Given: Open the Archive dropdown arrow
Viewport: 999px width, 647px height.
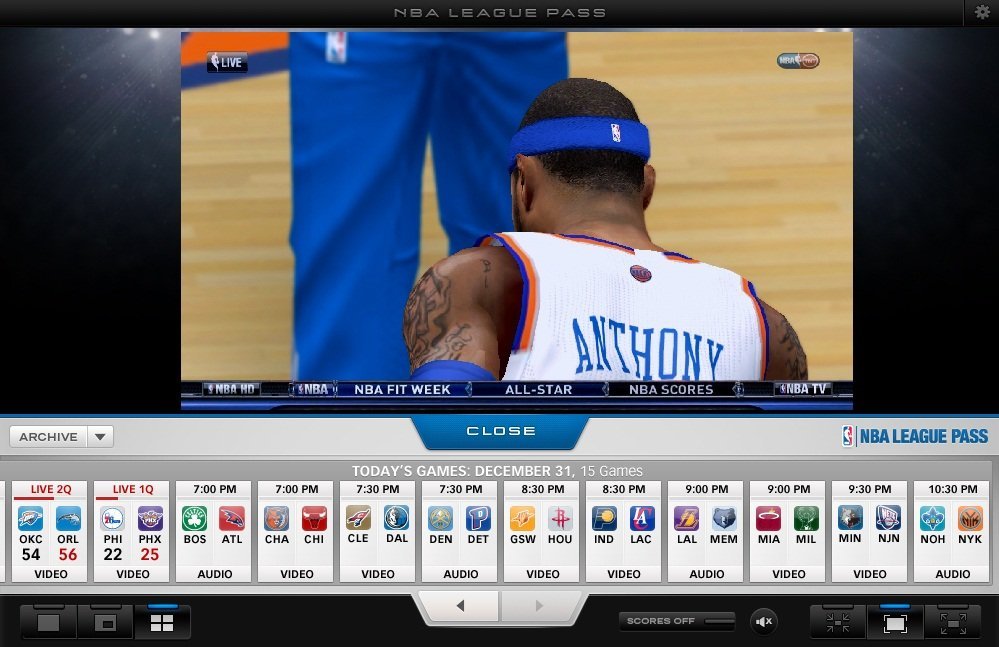Looking at the screenshot, I should (100, 437).
